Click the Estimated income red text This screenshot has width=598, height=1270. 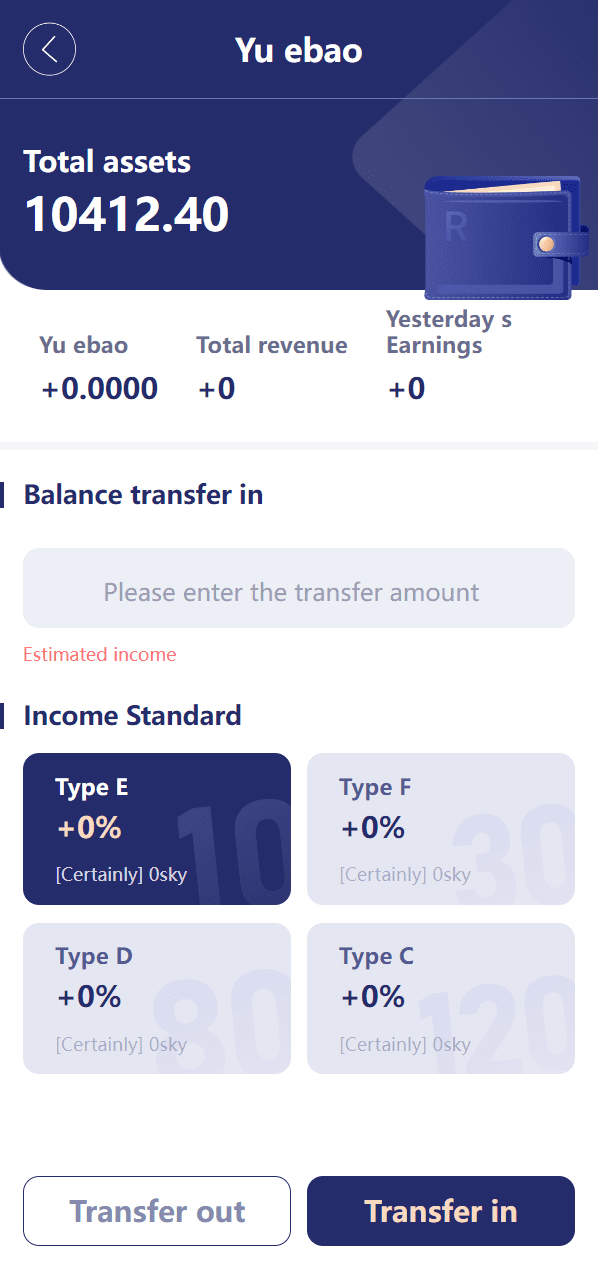click(100, 655)
